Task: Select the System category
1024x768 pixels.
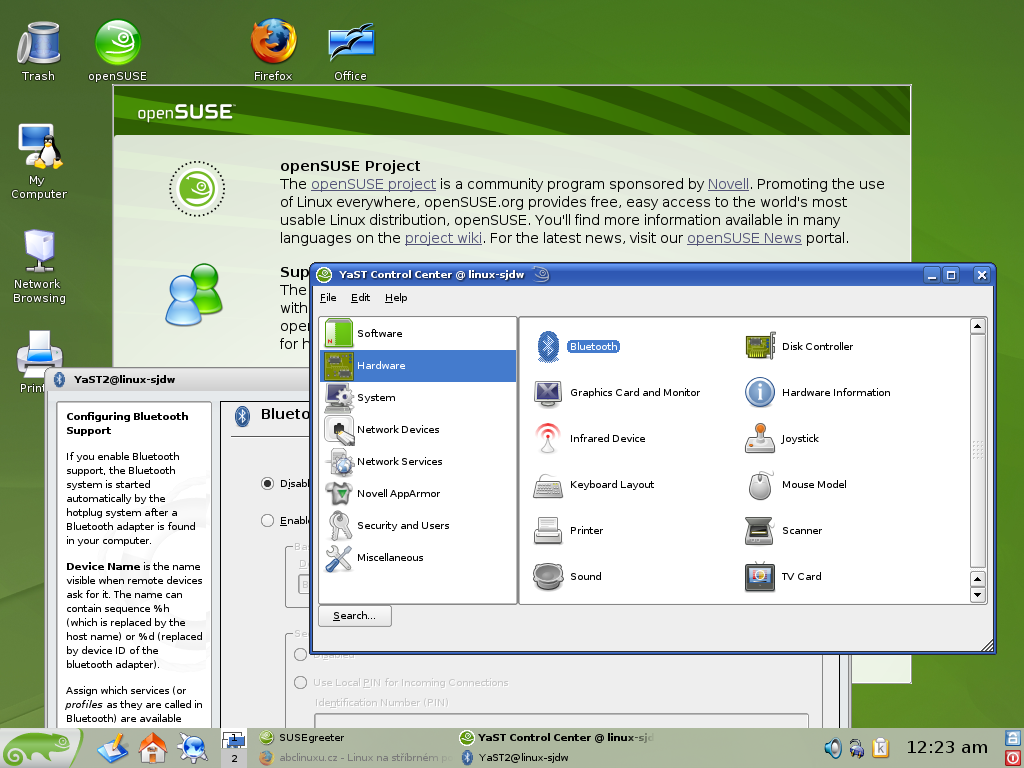Action: tap(418, 398)
